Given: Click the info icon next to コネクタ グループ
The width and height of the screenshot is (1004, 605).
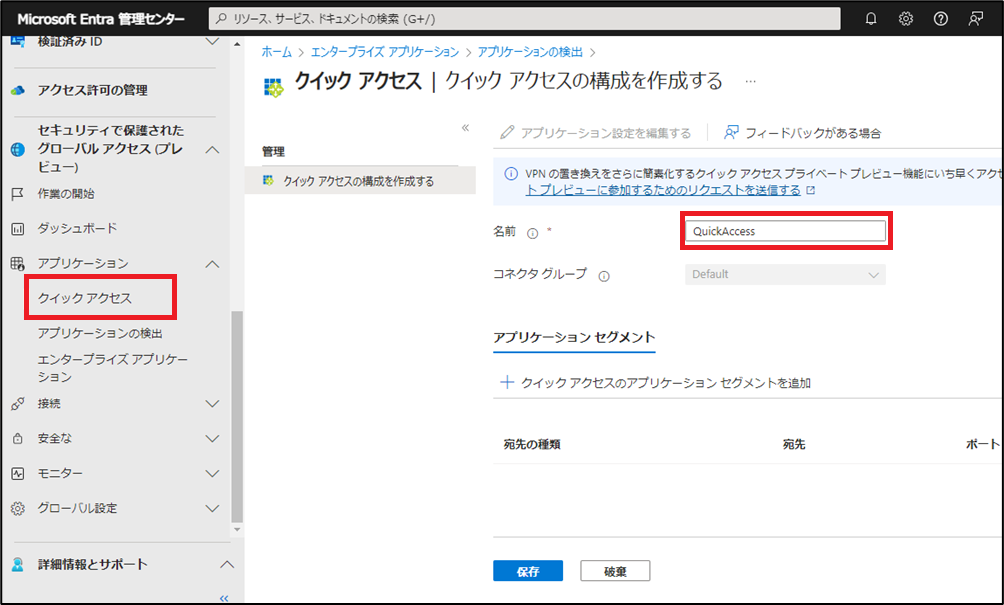Looking at the screenshot, I should 604,276.
